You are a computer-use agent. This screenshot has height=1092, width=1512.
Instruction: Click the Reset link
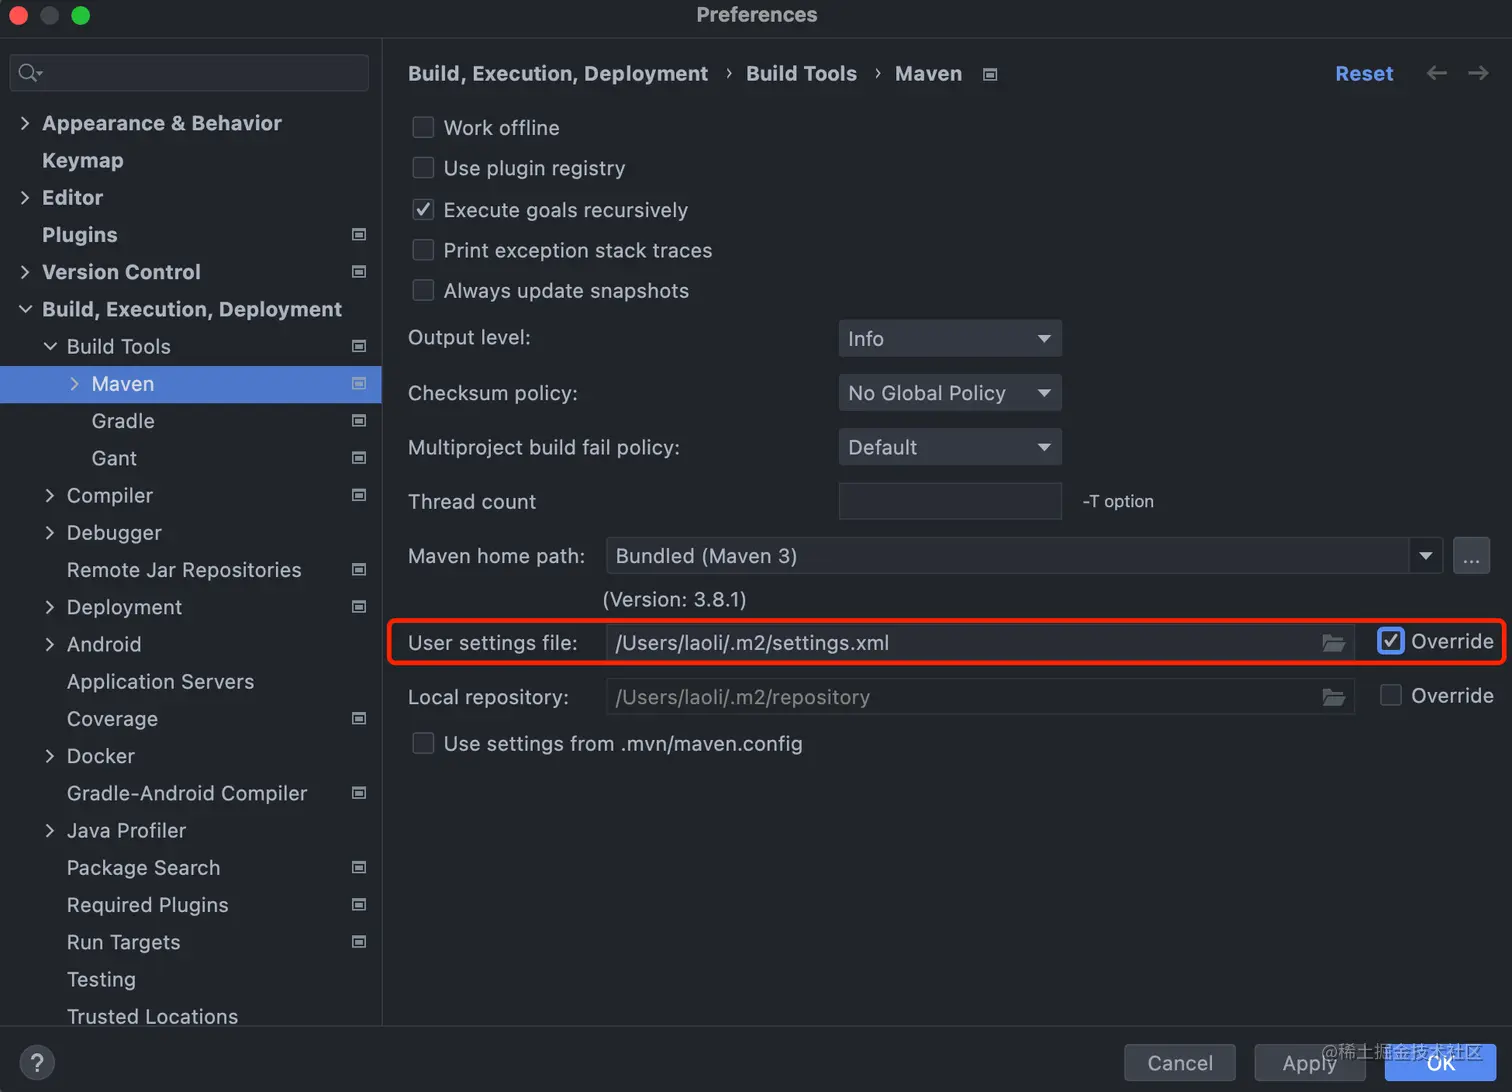tap(1364, 73)
